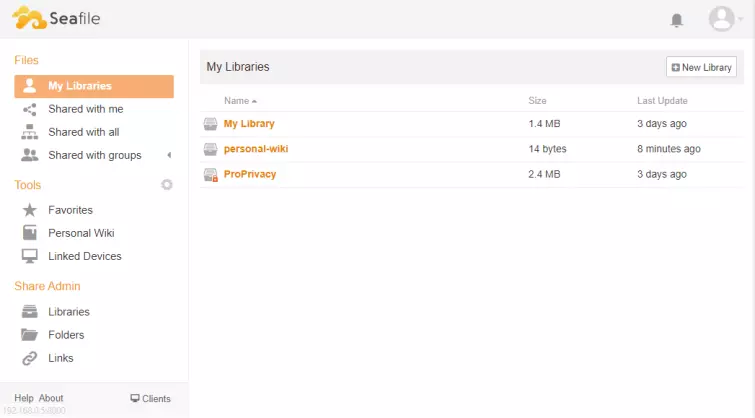Click the My Libraries person icon
755x418 pixels.
[29, 86]
